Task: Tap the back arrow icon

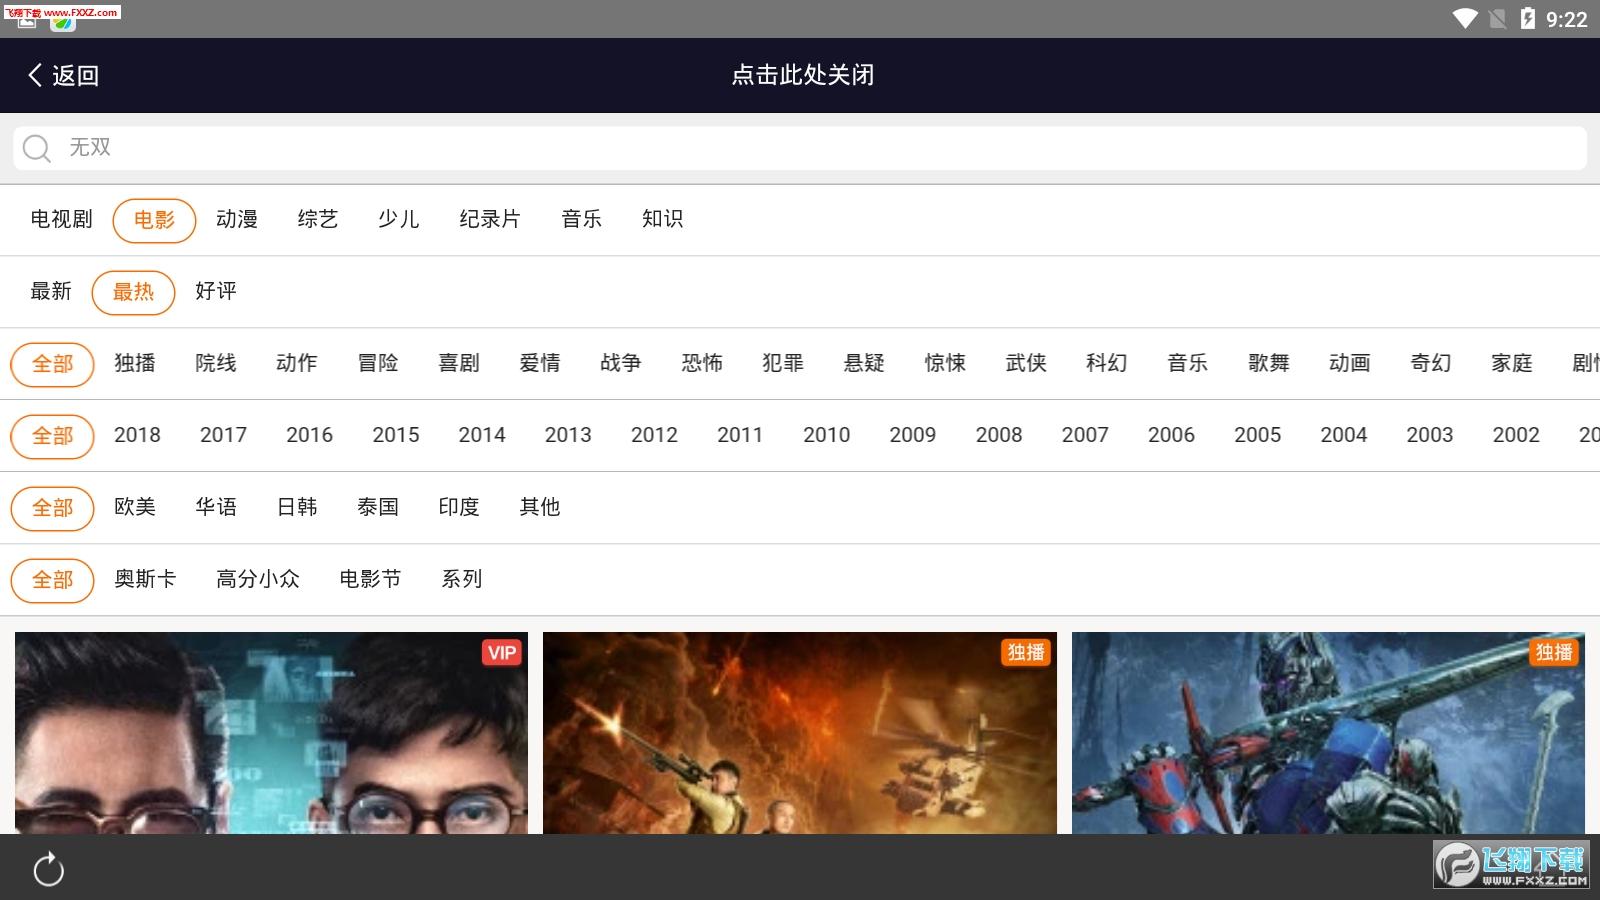Action: tap(35, 75)
